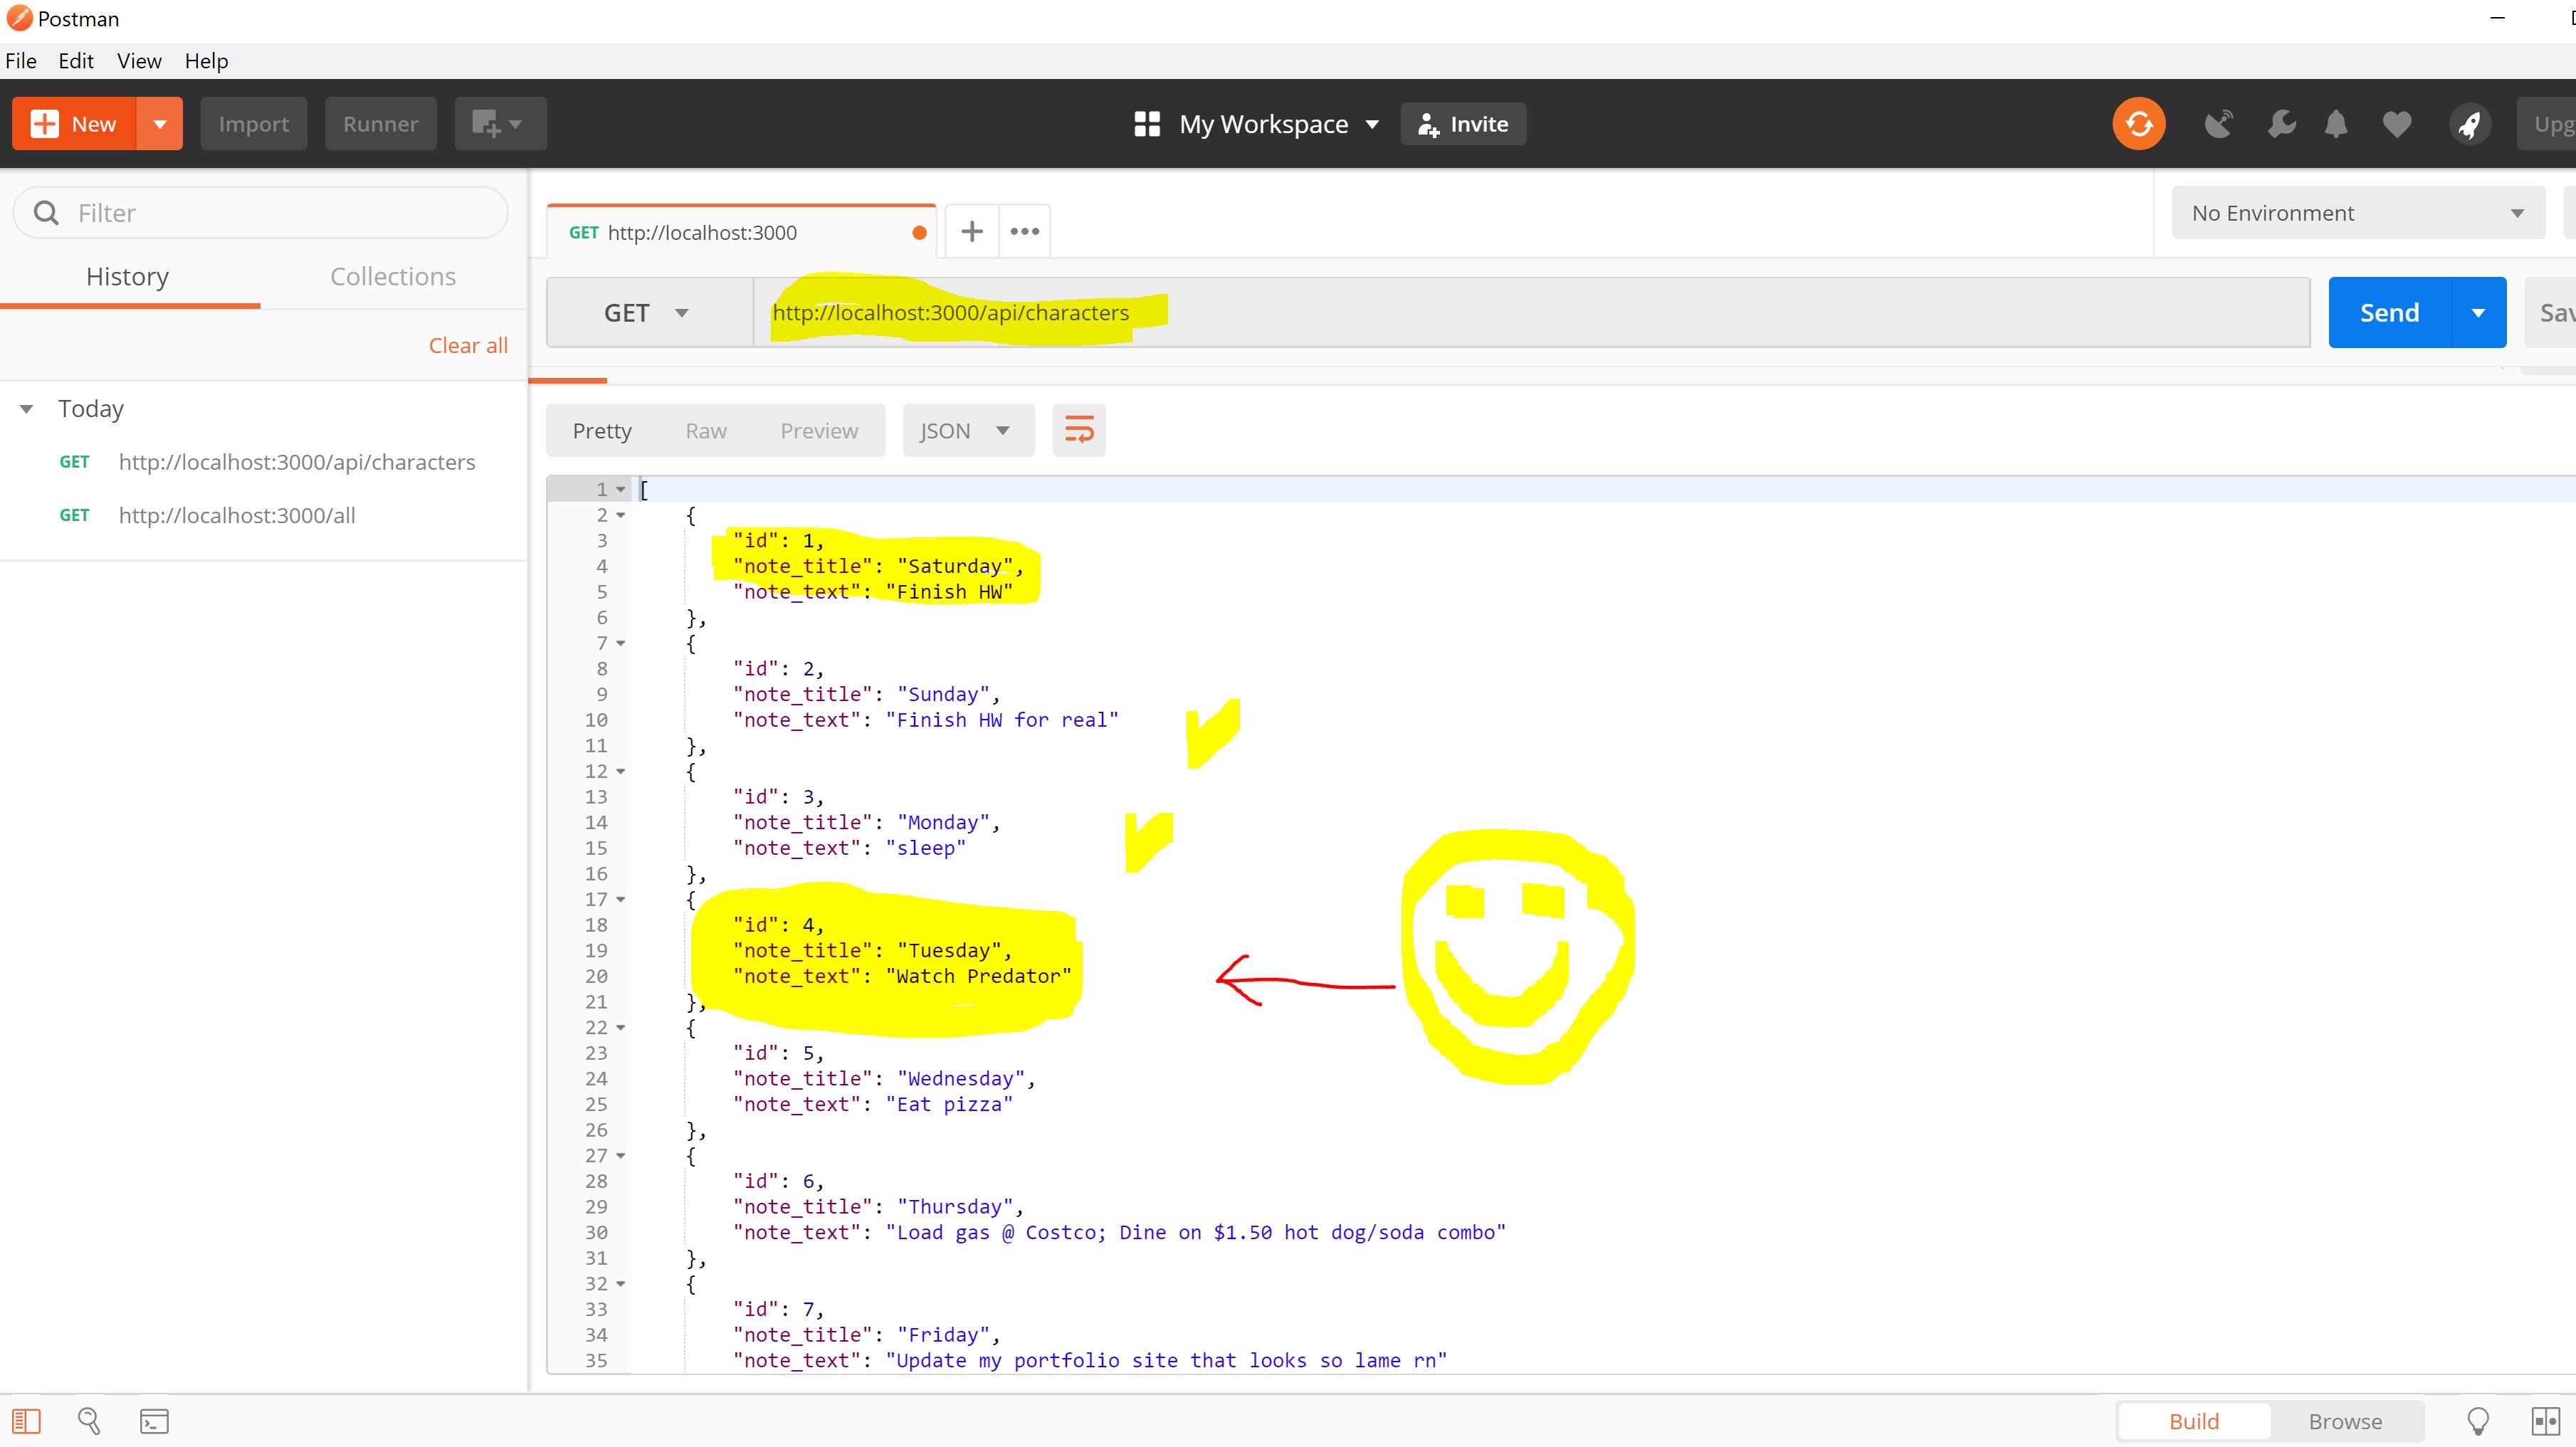This screenshot has width=2576, height=1447.
Task: Open Postman settings via the wrench icon
Action: click(2281, 123)
